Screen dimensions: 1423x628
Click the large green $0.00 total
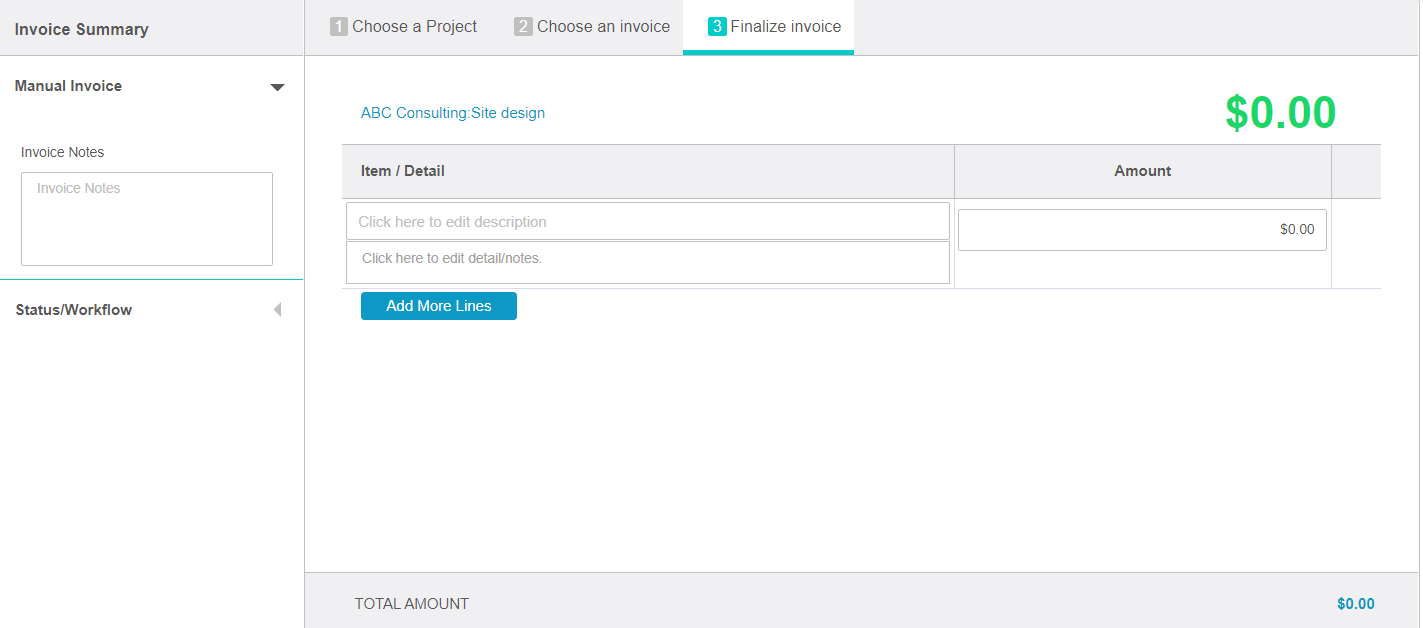pos(1280,113)
